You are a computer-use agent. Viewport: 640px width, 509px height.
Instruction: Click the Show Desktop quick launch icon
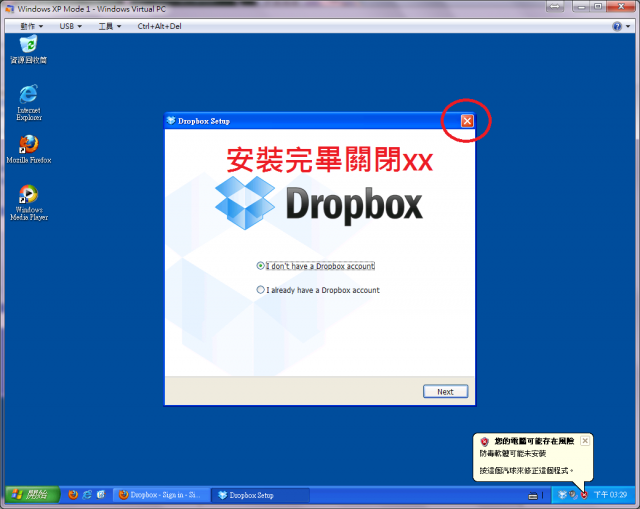point(101,495)
